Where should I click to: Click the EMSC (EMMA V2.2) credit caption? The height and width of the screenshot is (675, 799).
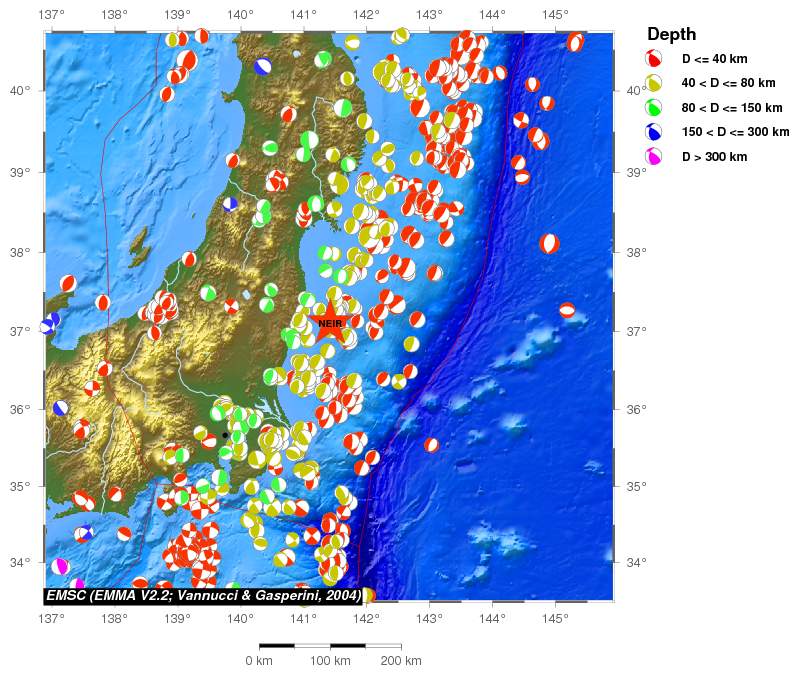pyautogui.click(x=201, y=596)
